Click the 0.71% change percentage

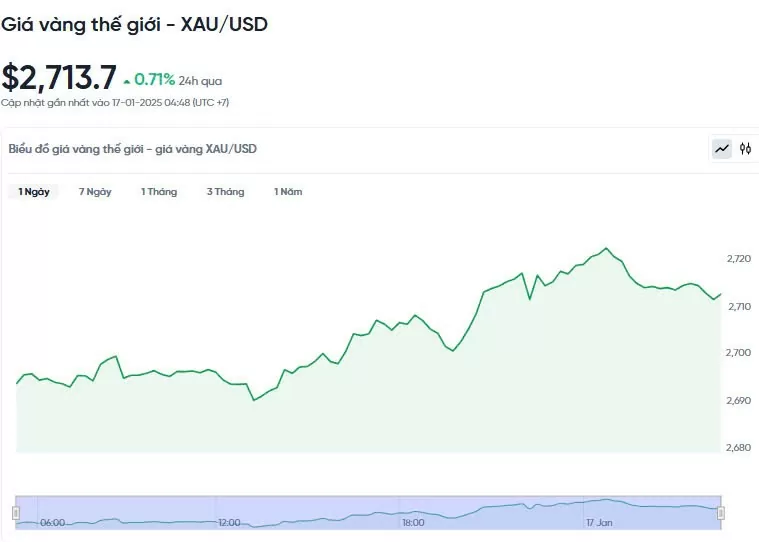[x=155, y=80]
